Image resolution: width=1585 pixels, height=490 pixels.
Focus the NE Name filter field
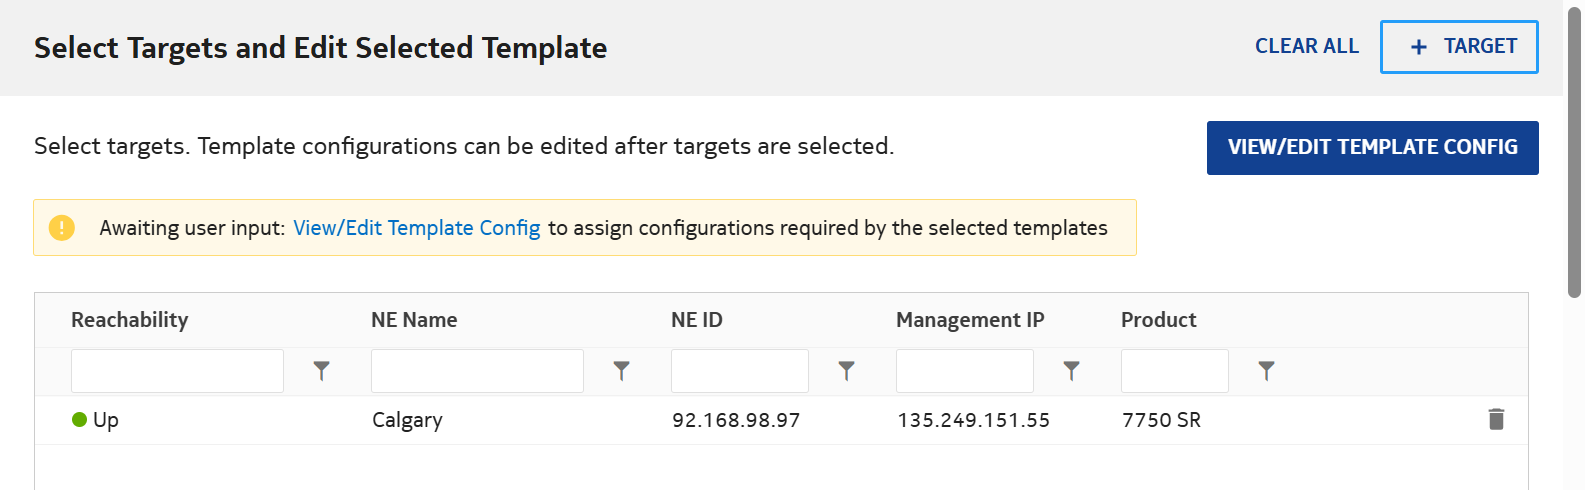(x=477, y=371)
